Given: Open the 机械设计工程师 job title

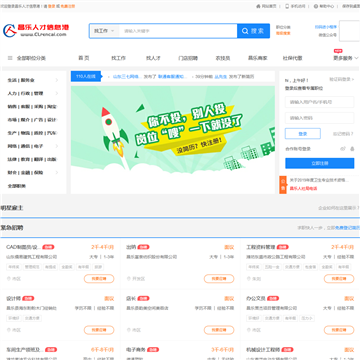Looking at the screenshot, I should pos(263,350).
